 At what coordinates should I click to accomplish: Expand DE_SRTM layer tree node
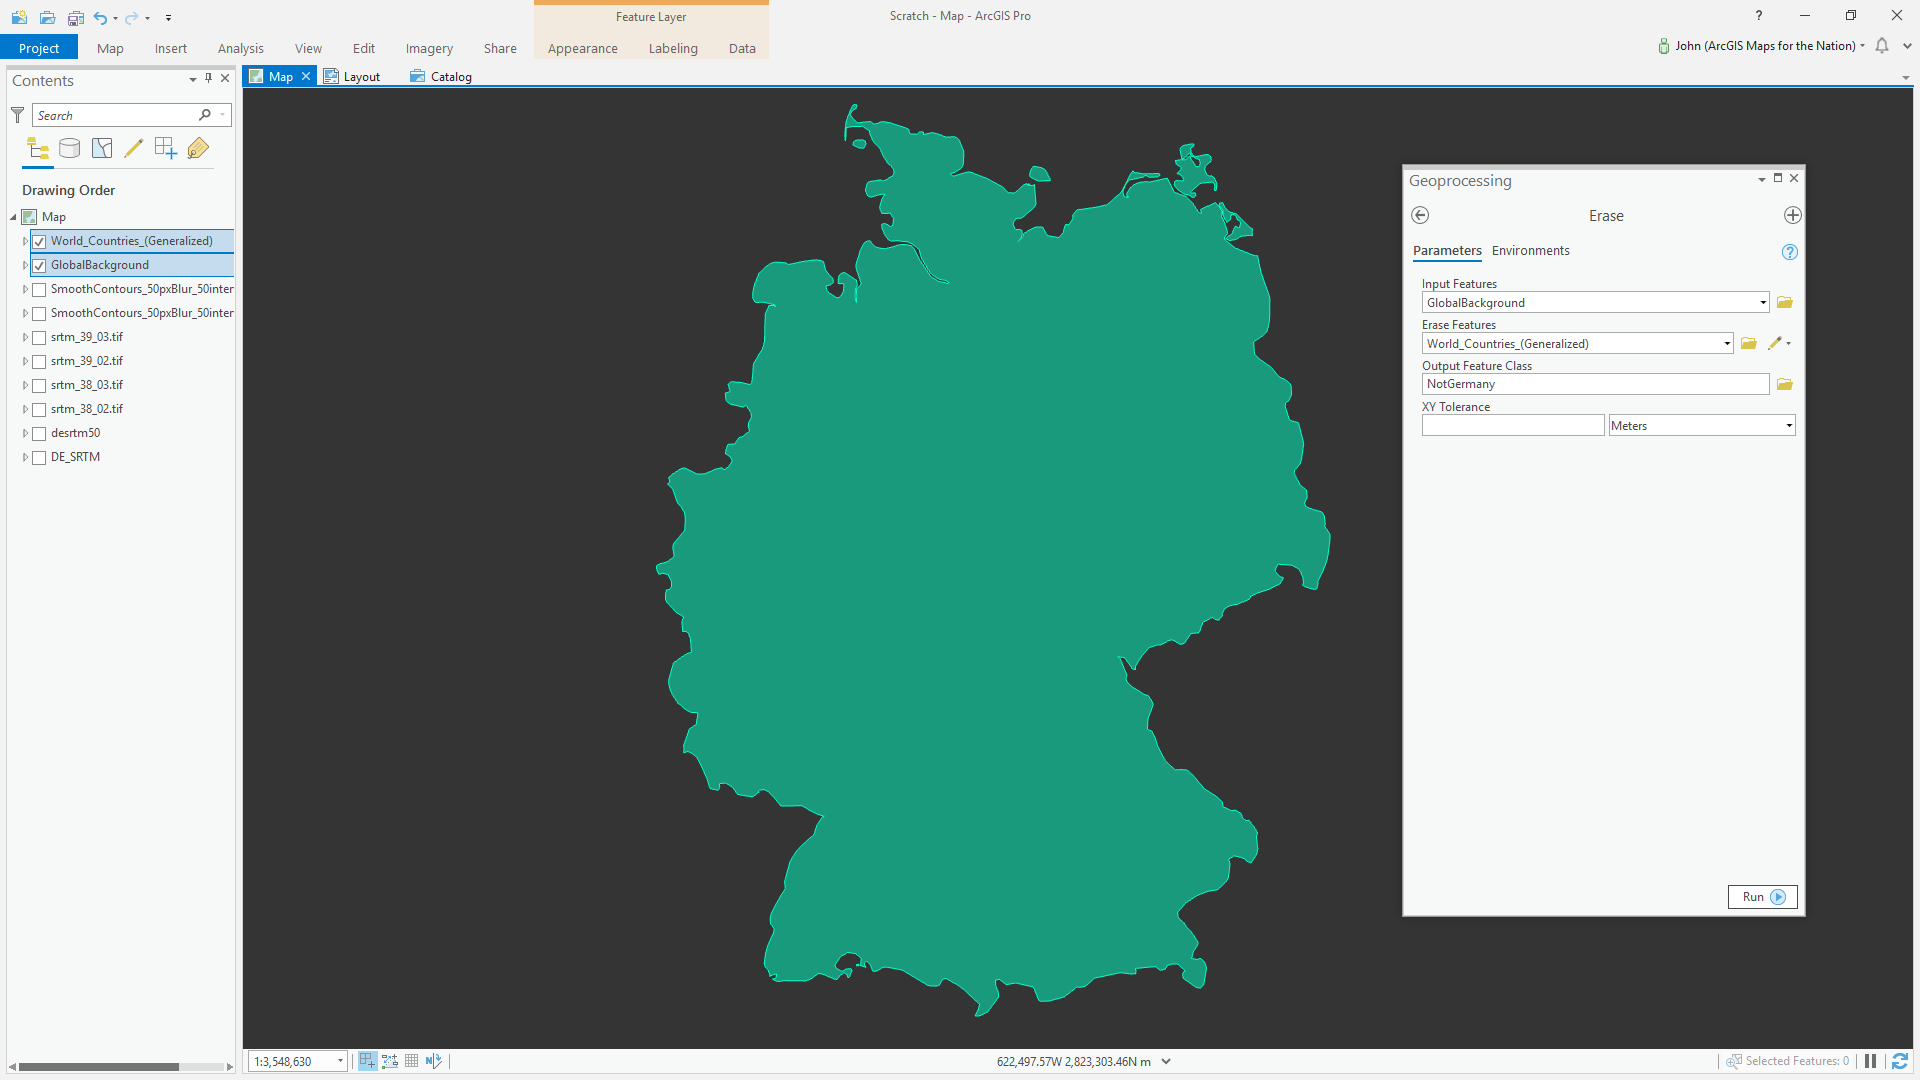coord(25,458)
